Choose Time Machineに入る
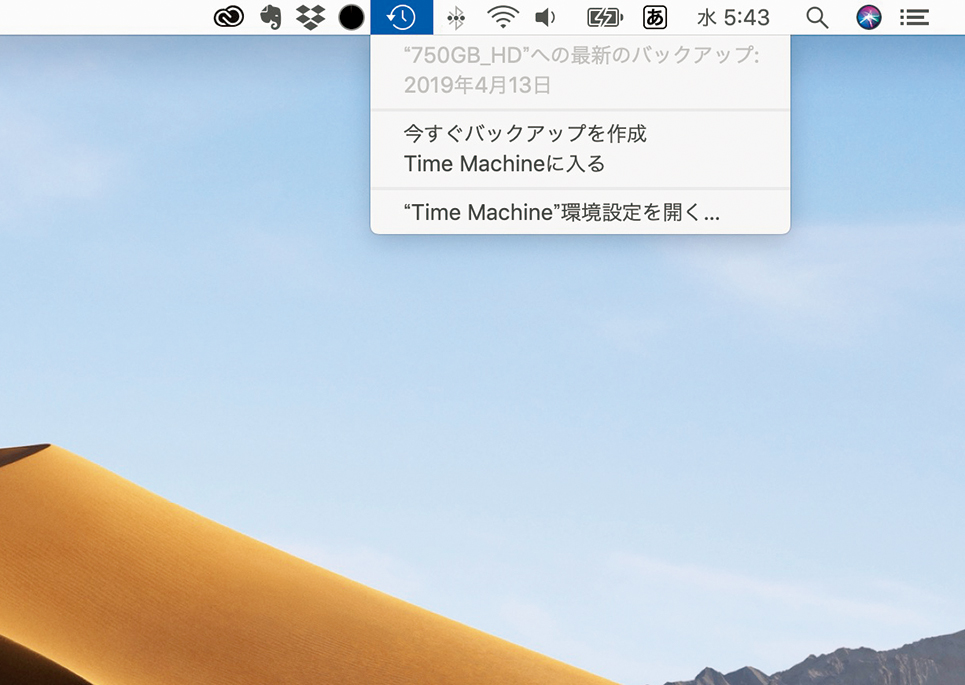This screenshot has width=965, height=685. pyautogui.click(x=504, y=163)
